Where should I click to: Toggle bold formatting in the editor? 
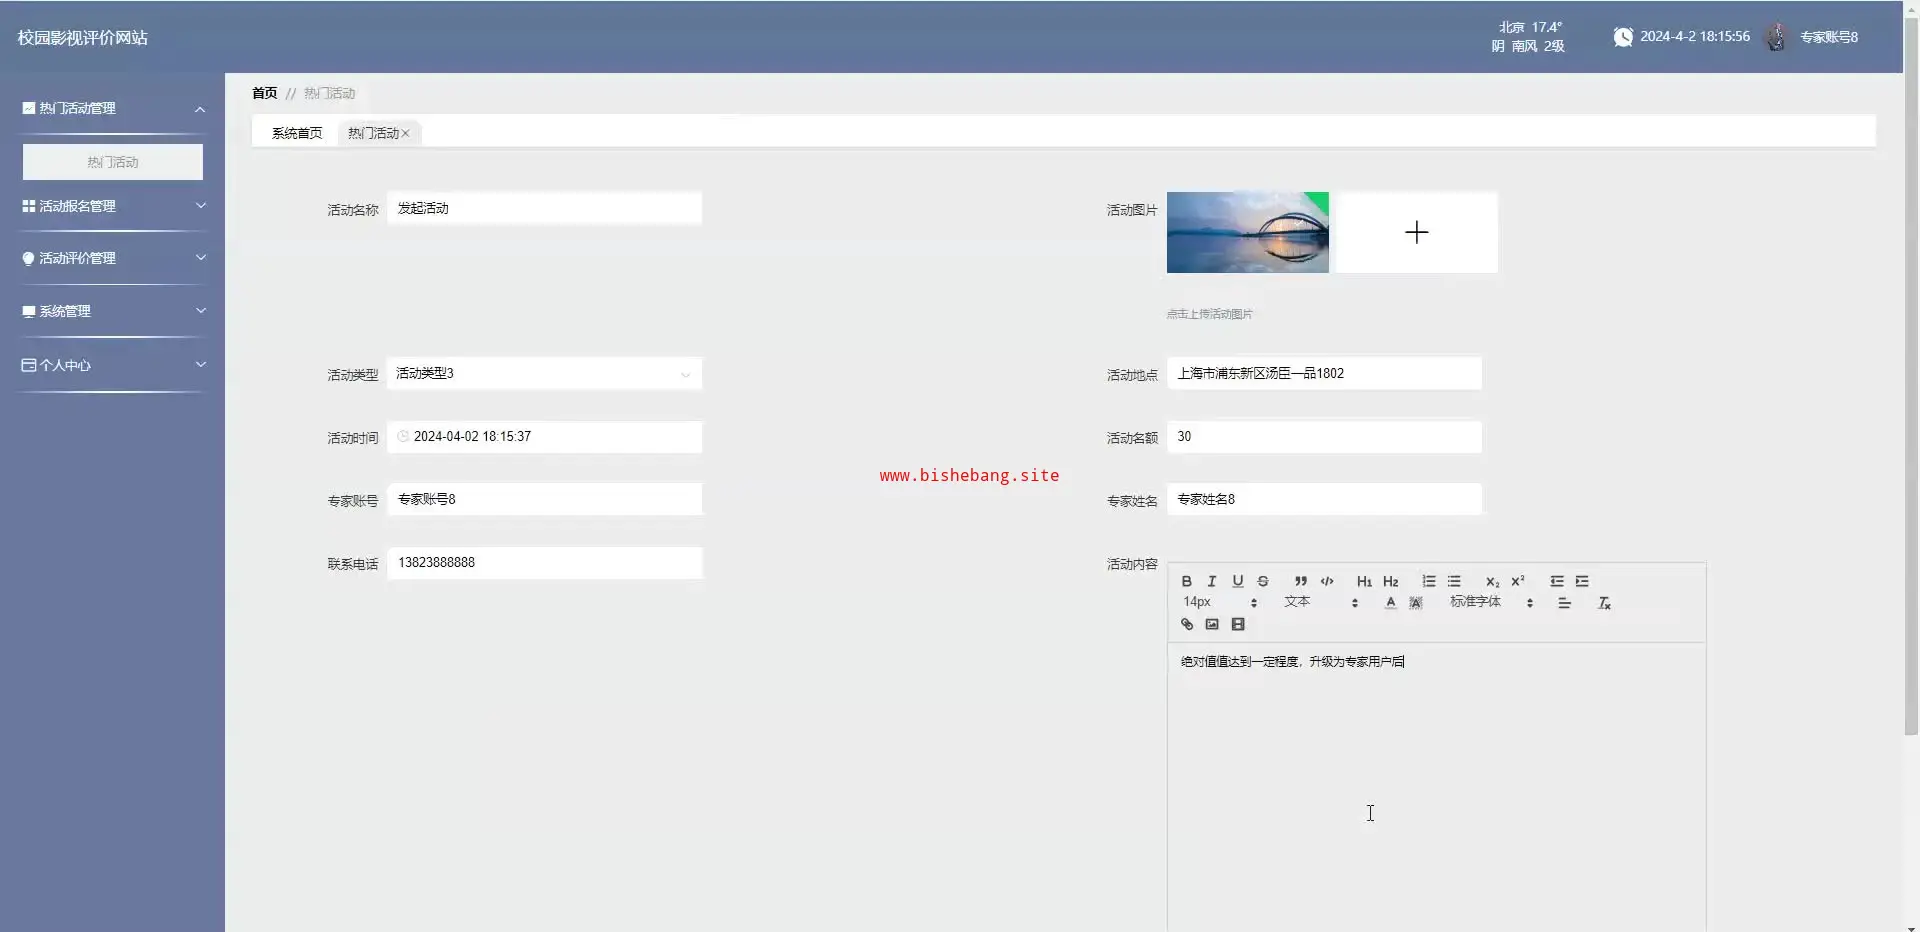[1187, 581]
